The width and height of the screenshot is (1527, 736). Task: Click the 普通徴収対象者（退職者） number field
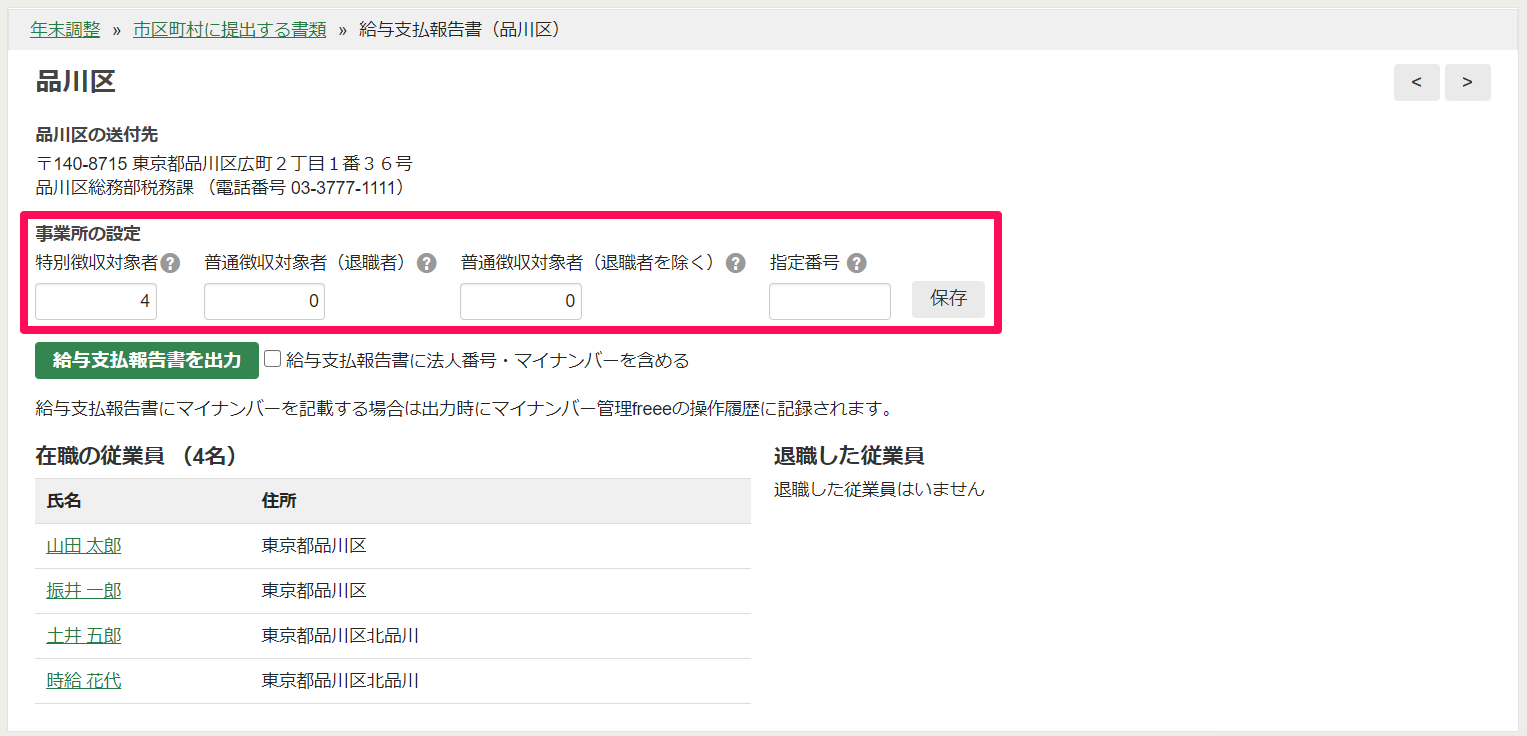pyautogui.click(x=264, y=301)
